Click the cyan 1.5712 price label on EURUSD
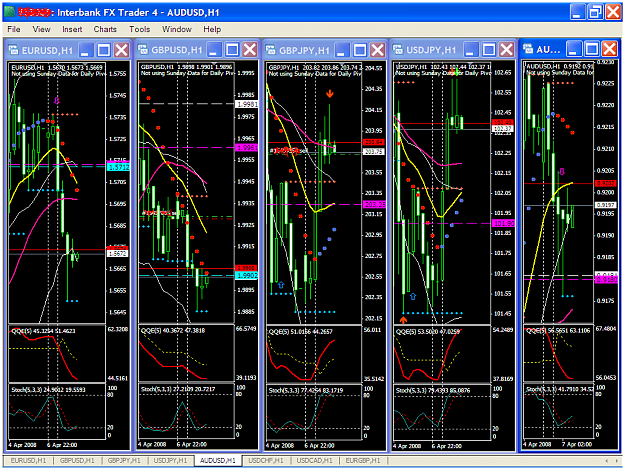The width and height of the screenshot is (625, 470). coord(118,167)
